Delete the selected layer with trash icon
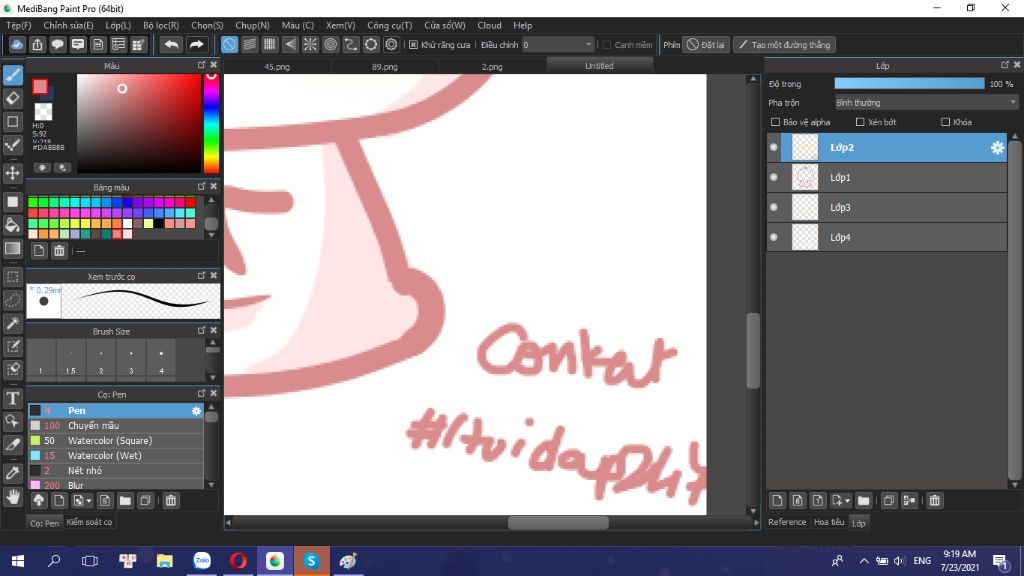Screen dimensions: 1024x576 pyautogui.click(x=935, y=501)
